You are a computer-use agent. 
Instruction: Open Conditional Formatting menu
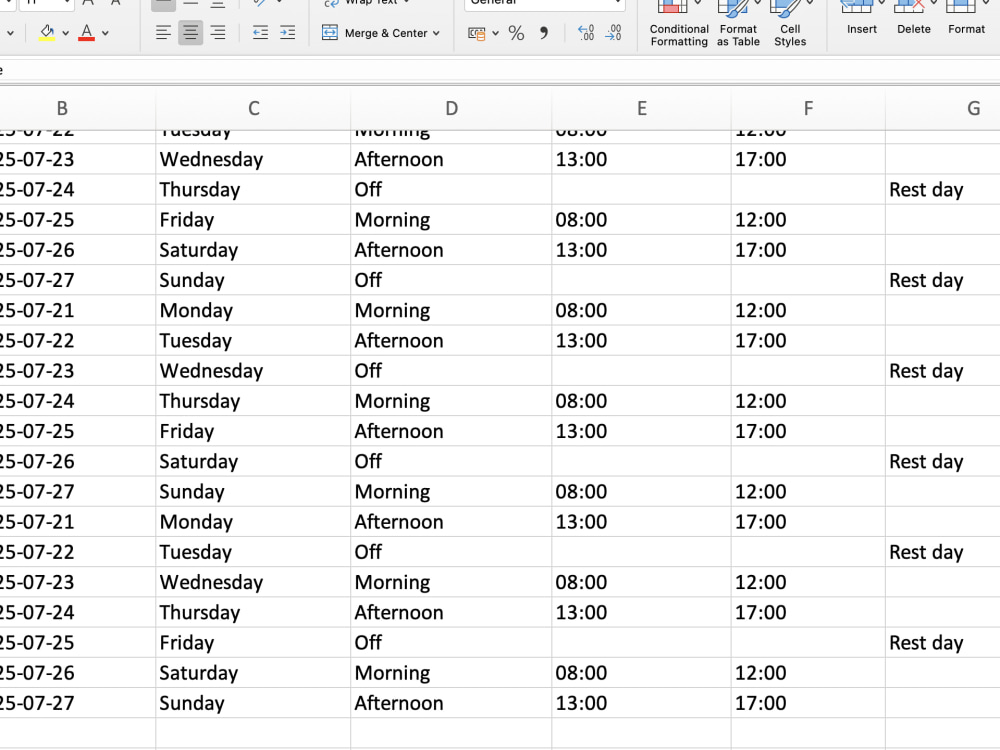tap(679, 24)
